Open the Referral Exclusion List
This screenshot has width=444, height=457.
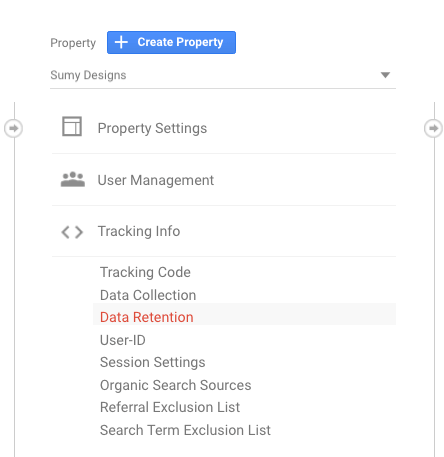170,407
